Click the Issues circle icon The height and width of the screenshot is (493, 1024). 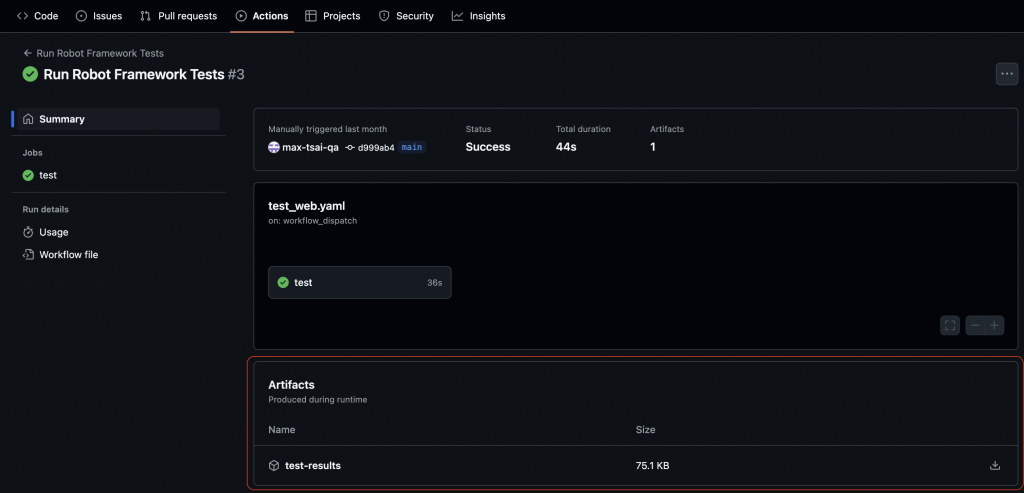[81, 16]
